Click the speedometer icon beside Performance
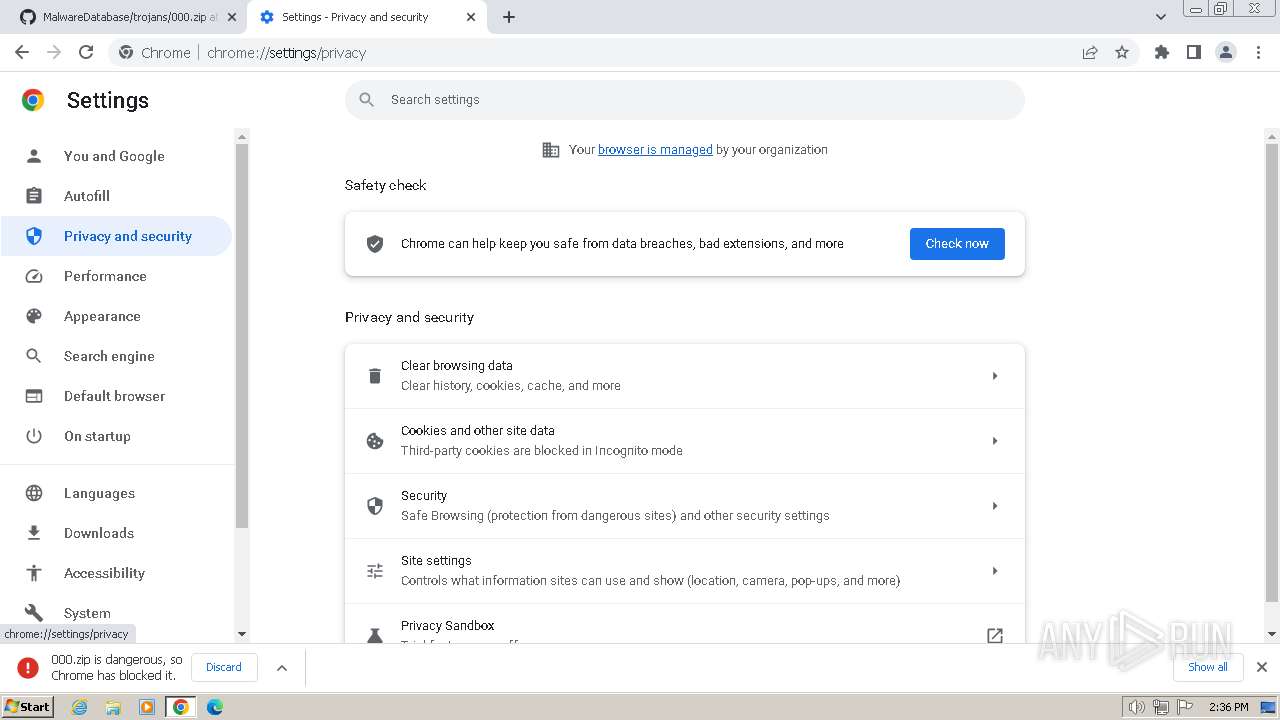This screenshot has height=720, width=1280. (34, 276)
